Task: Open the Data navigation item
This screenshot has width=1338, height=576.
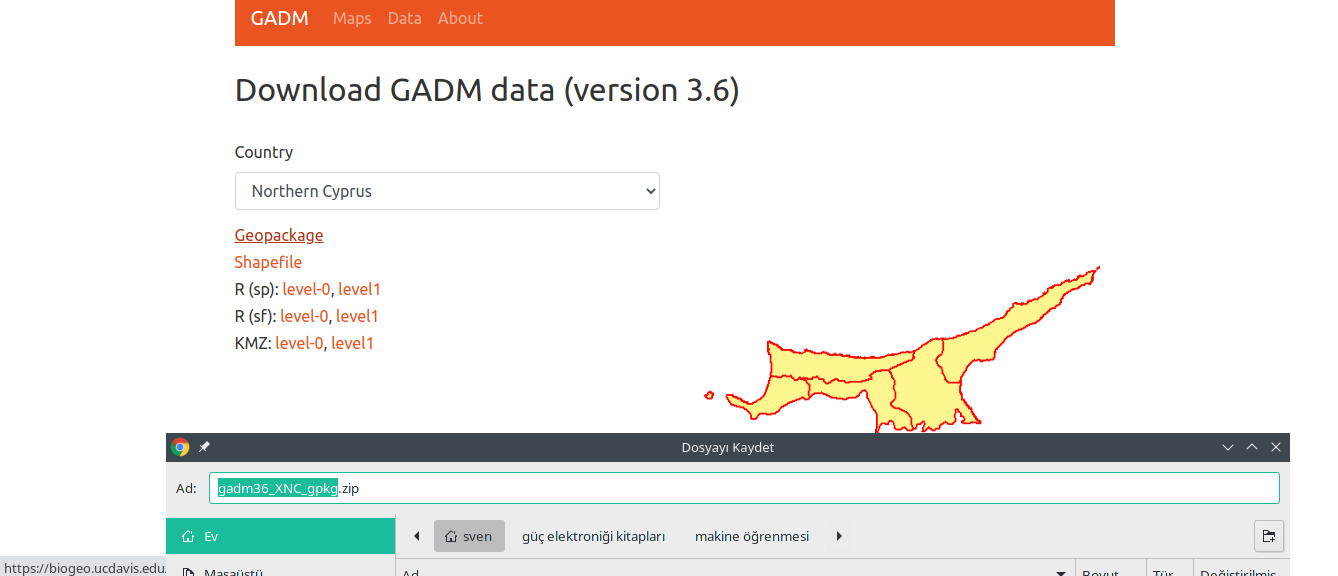Action: 405,18
